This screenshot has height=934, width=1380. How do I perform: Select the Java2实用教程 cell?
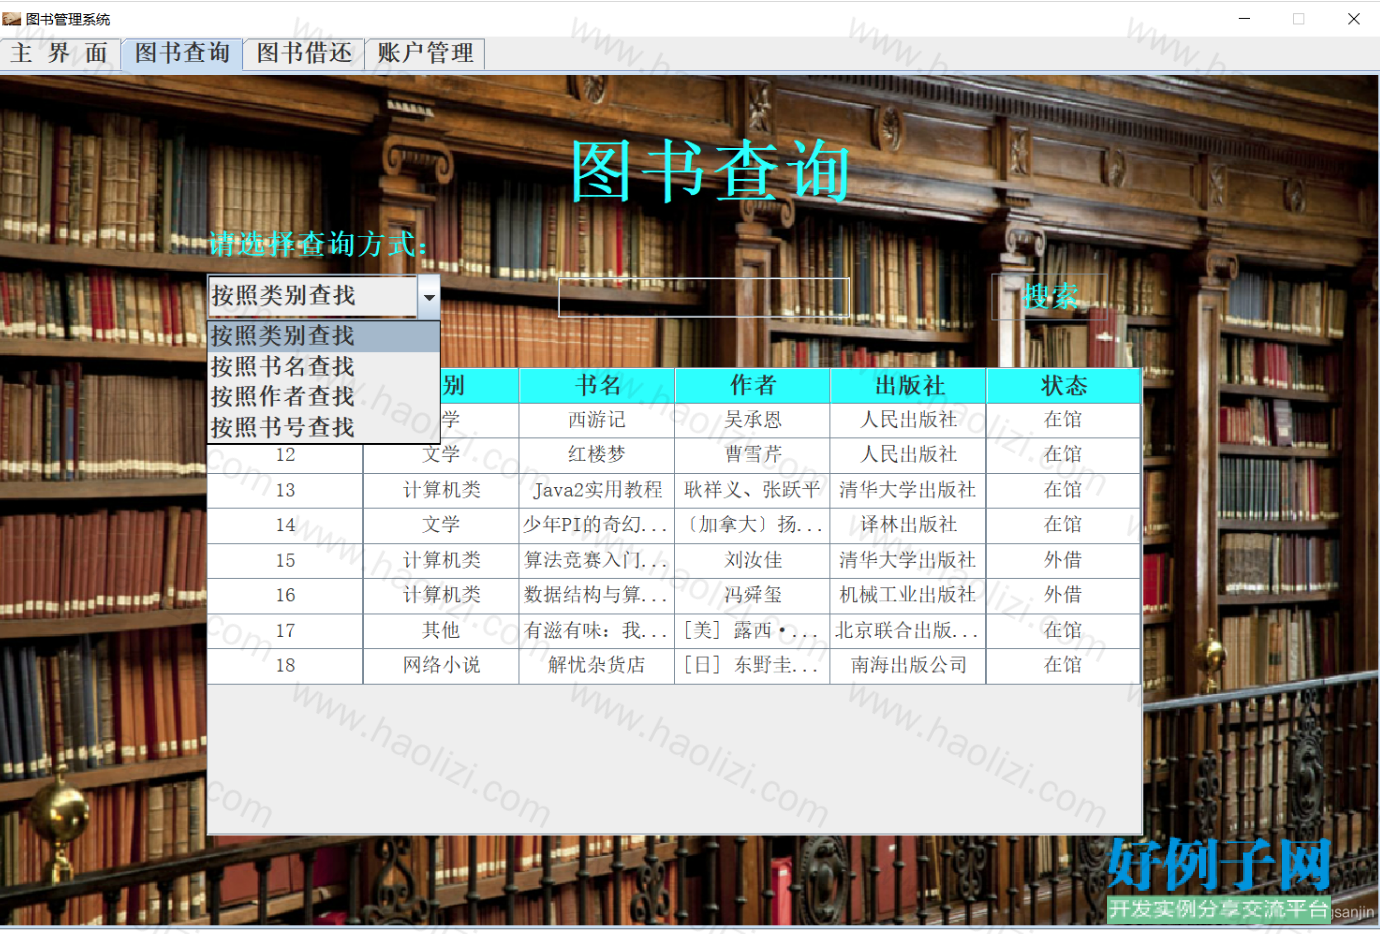(597, 490)
